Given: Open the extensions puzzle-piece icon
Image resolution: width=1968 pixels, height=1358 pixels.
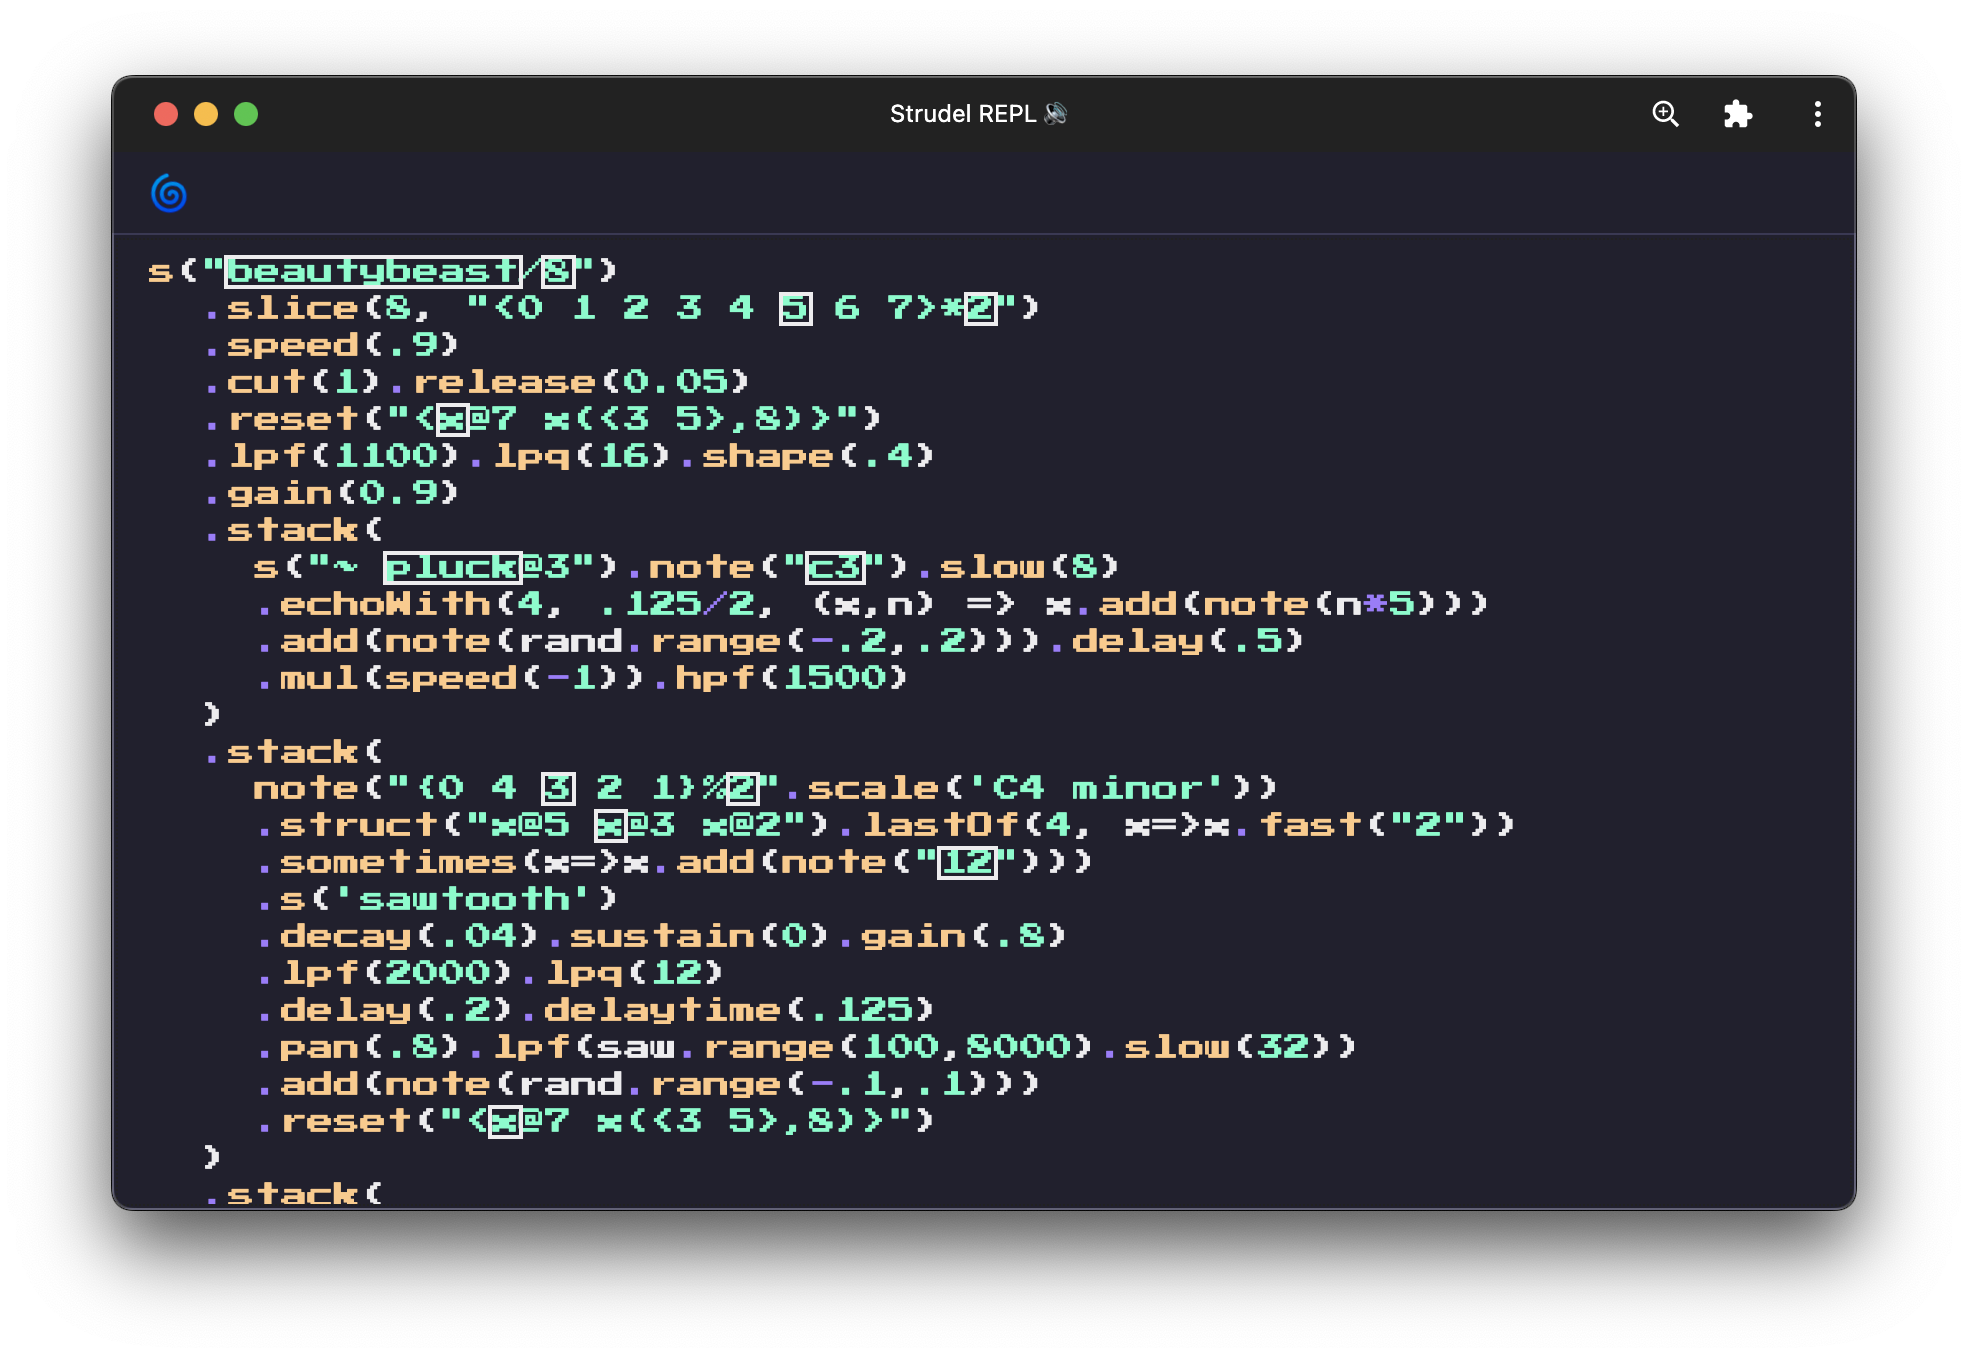Looking at the screenshot, I should [x=1739, y=114].
